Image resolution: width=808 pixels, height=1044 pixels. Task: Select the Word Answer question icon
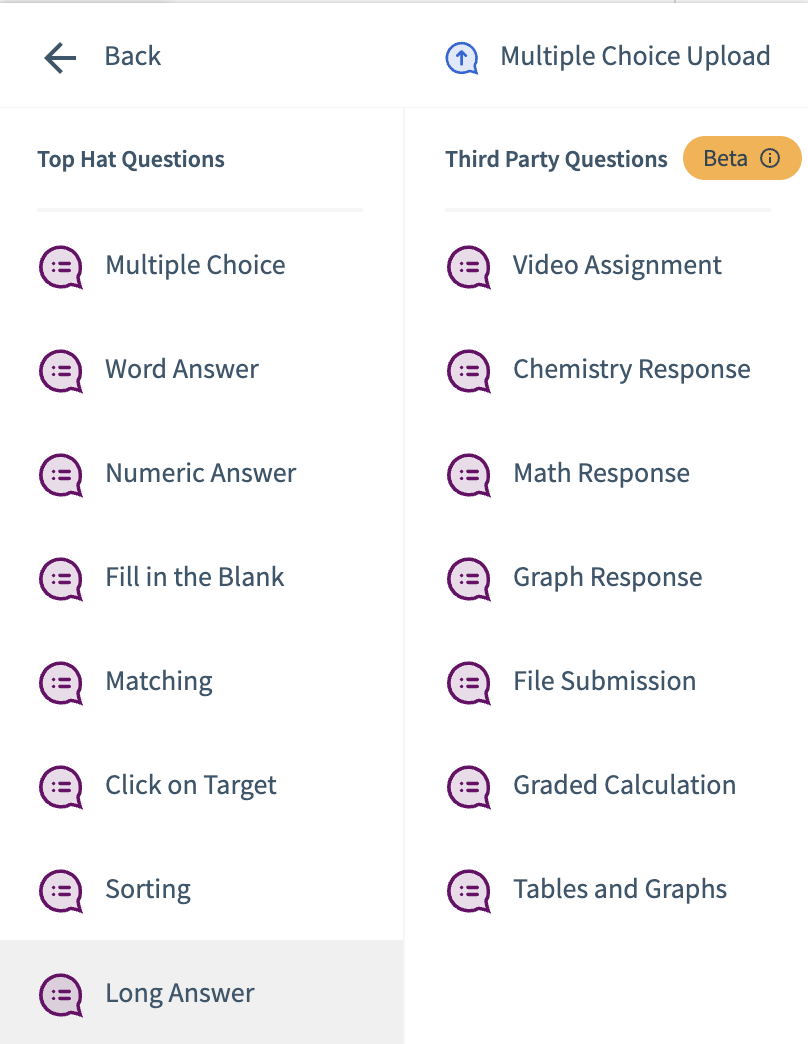pyautogui.click(x=60, y=371)
